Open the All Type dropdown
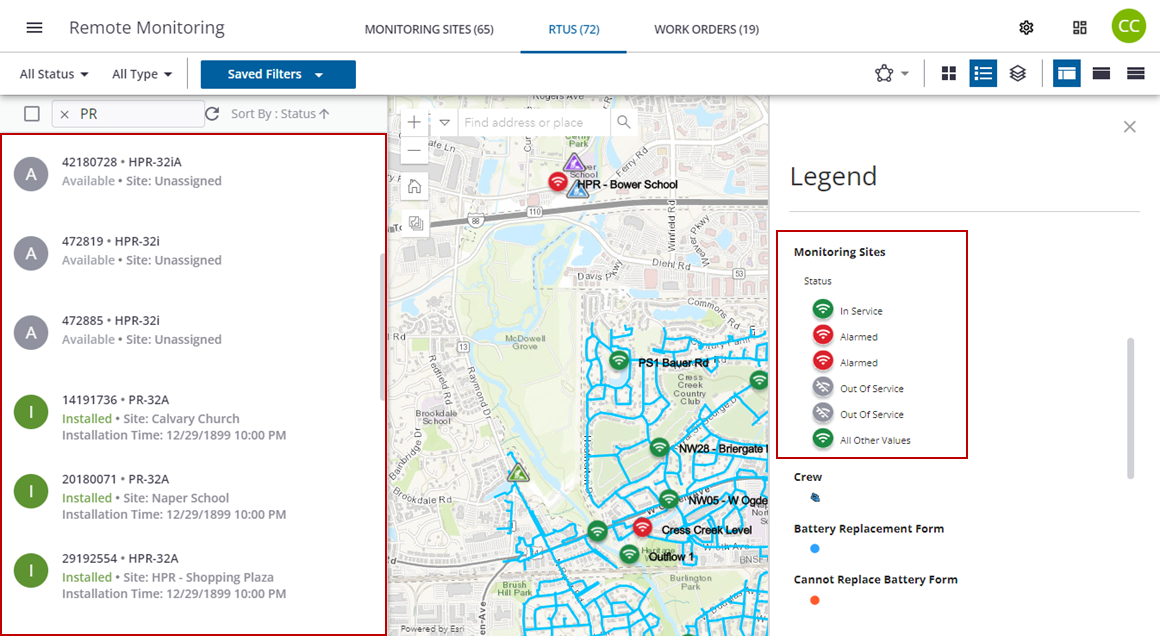 point(142,74)
